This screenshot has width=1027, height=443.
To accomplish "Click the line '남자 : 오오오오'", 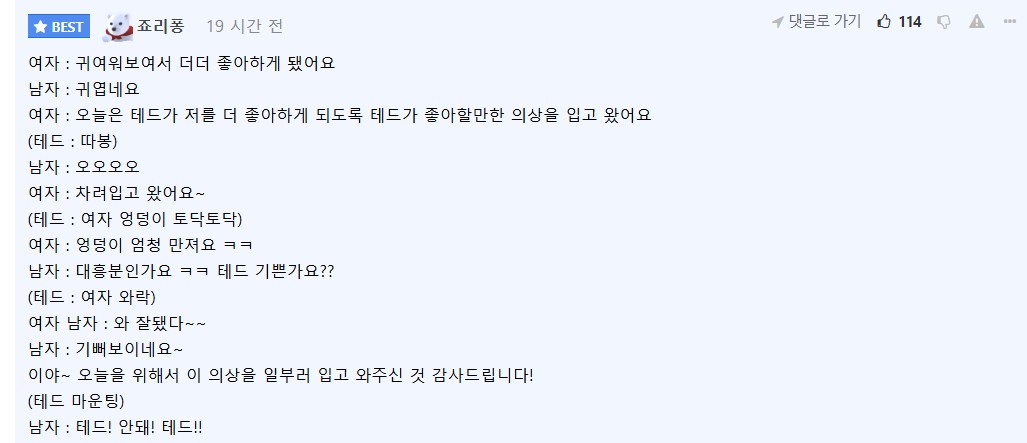I will pos(84,167).
